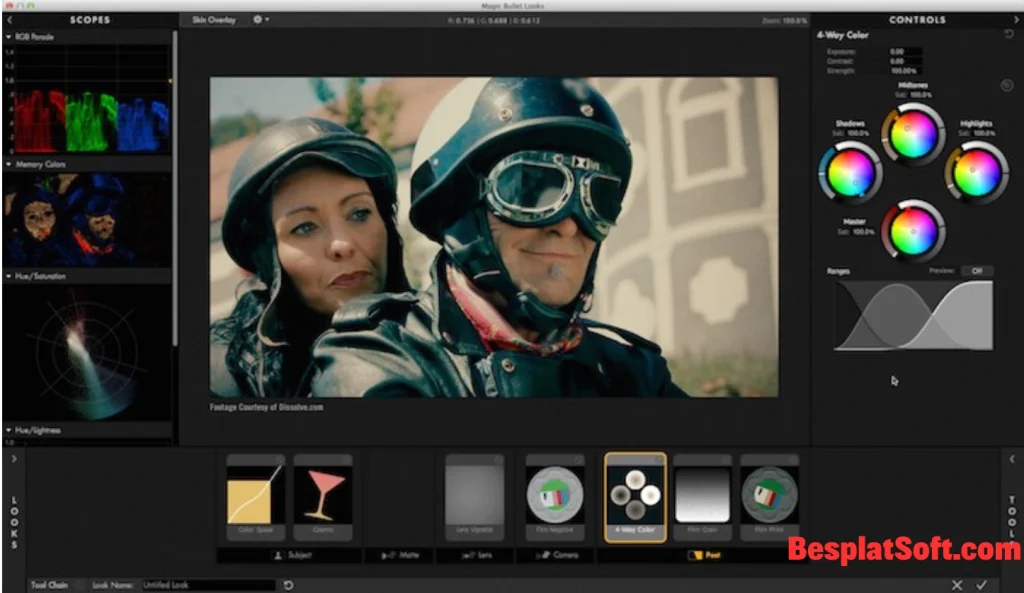Select the Lens Vignette tool
The height and width of the screenshot is (593, 1024).
tap(474, 495)
